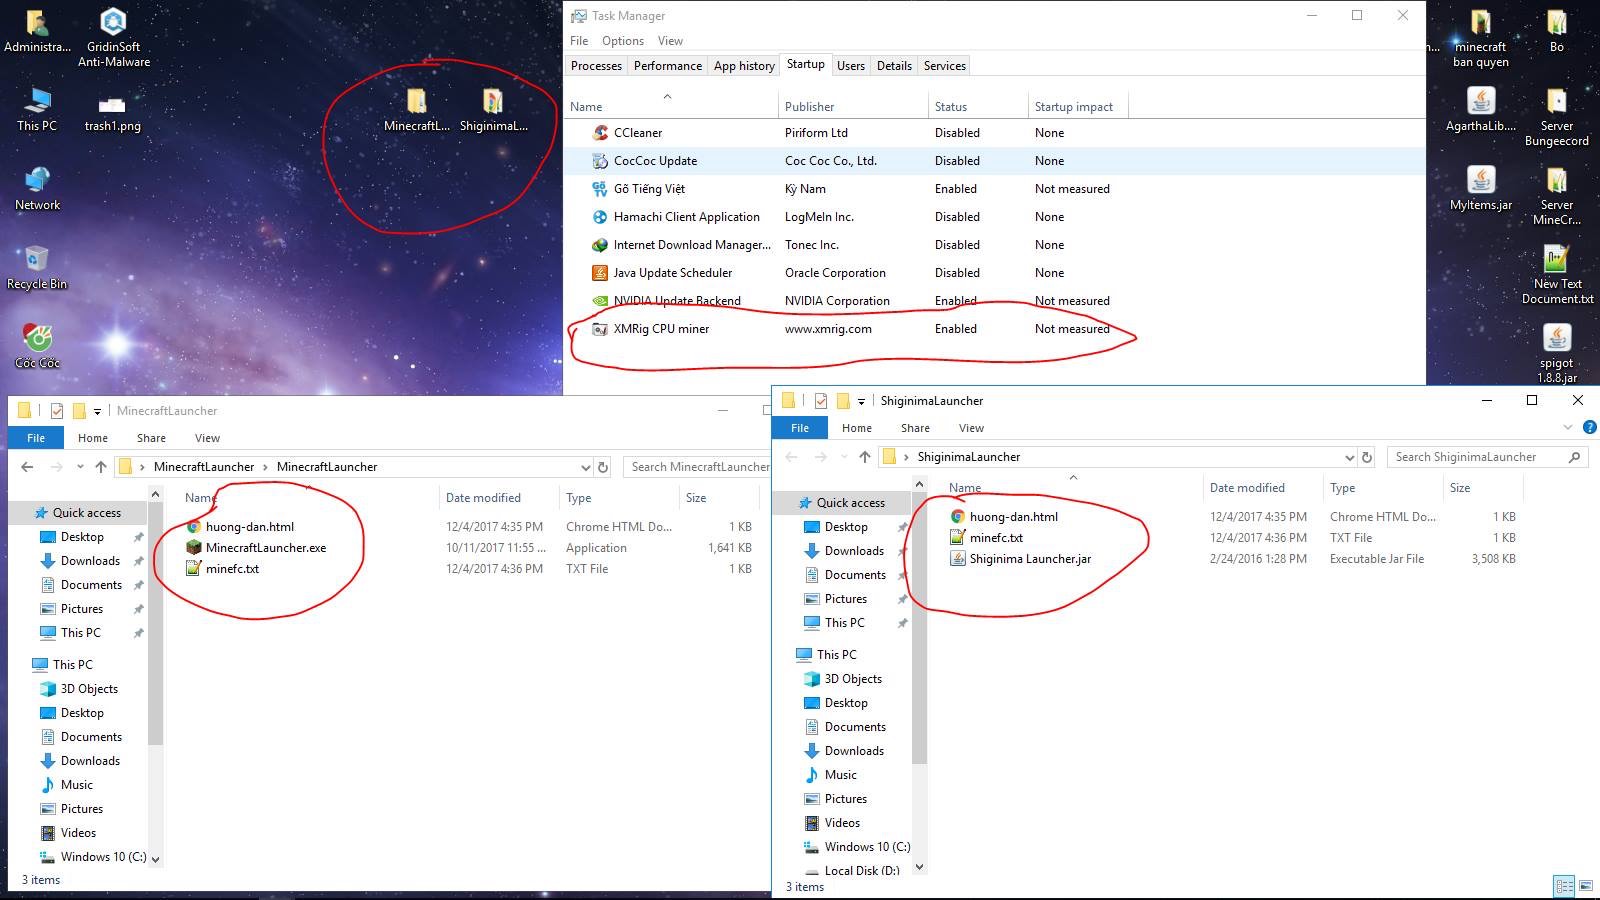Sort startup items by Status column

(978, 107)
